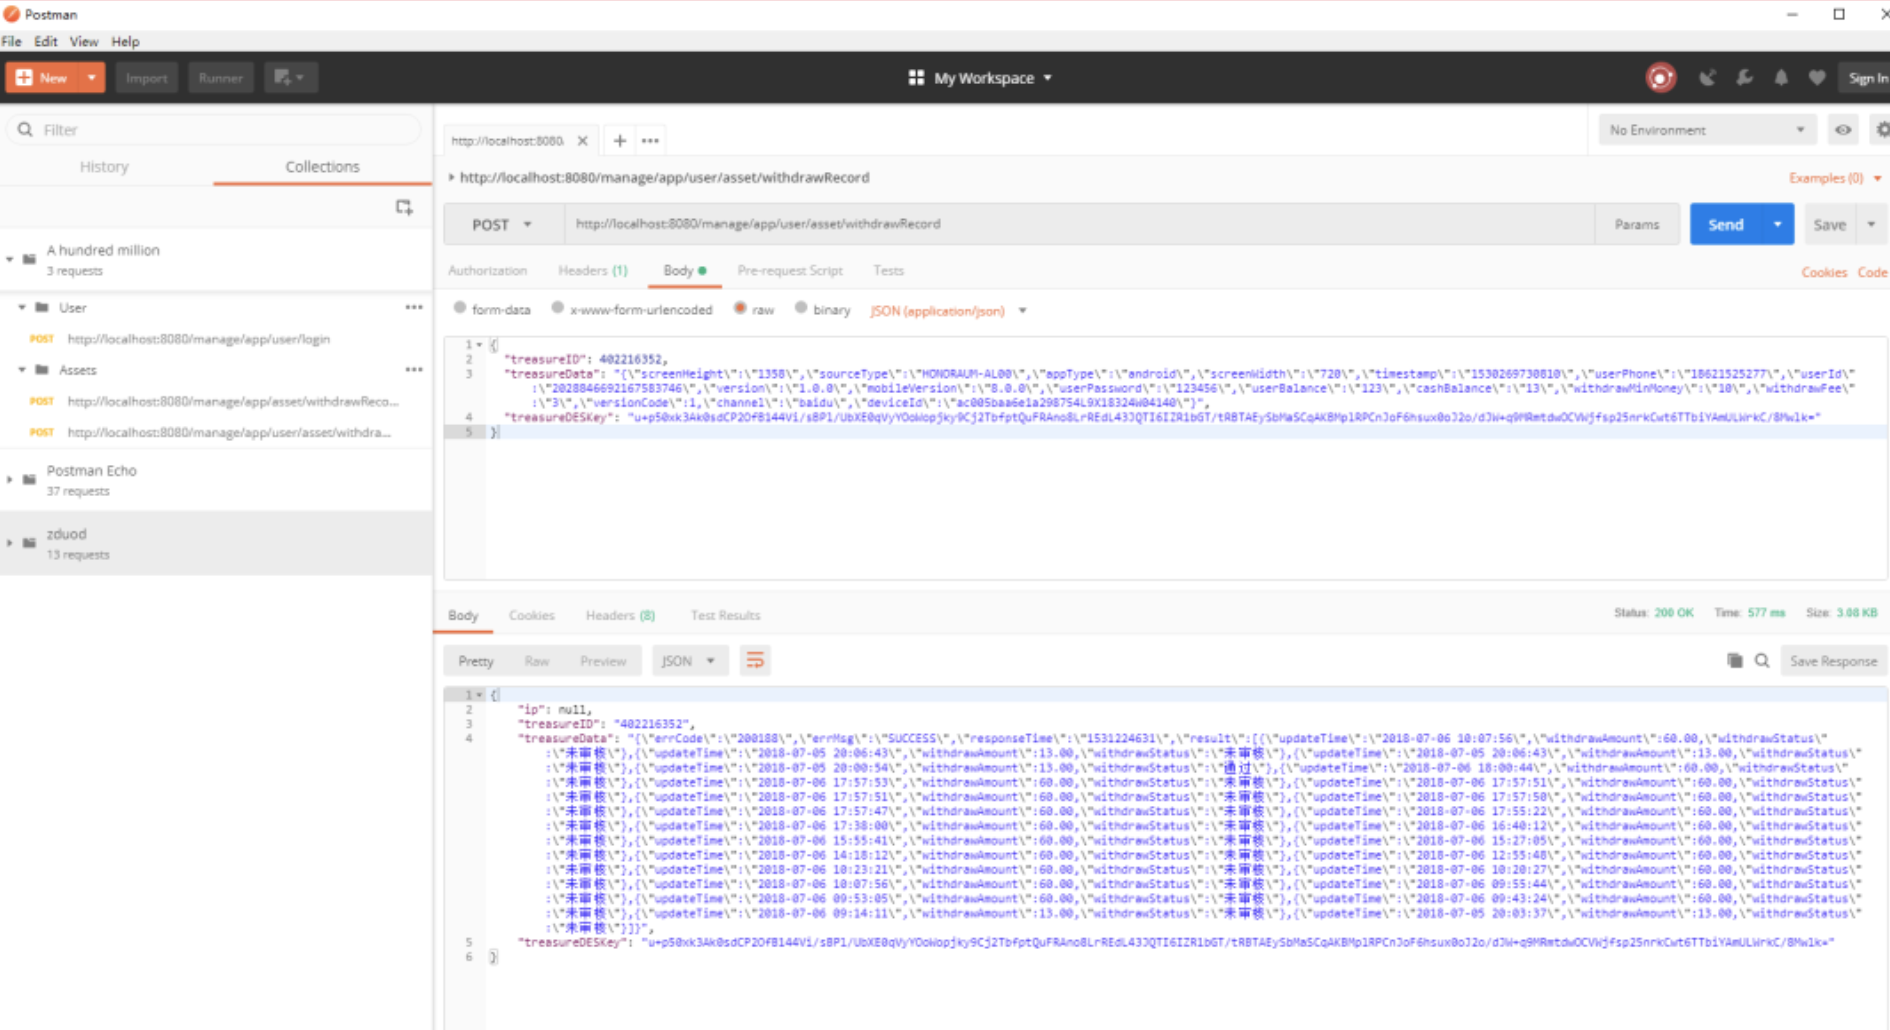
Task: Open the request Headers (1) tab
Action: pyautogui.click(x=593, y=271)
